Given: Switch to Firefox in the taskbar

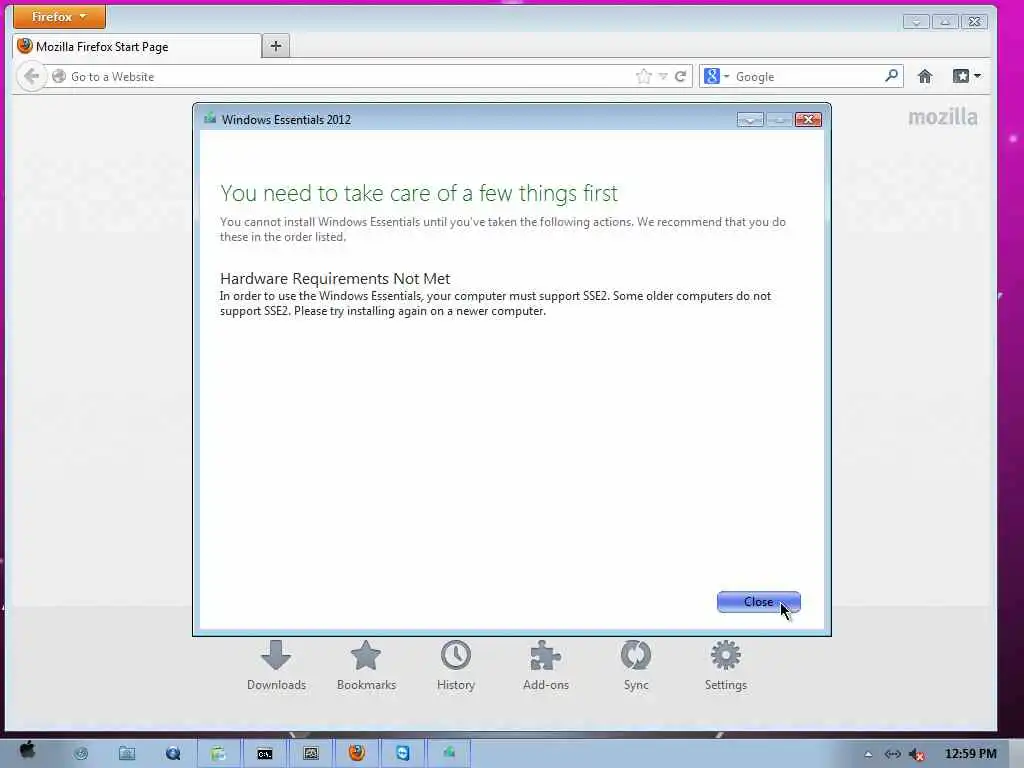Looking at the screenshot, I should 357,753.
